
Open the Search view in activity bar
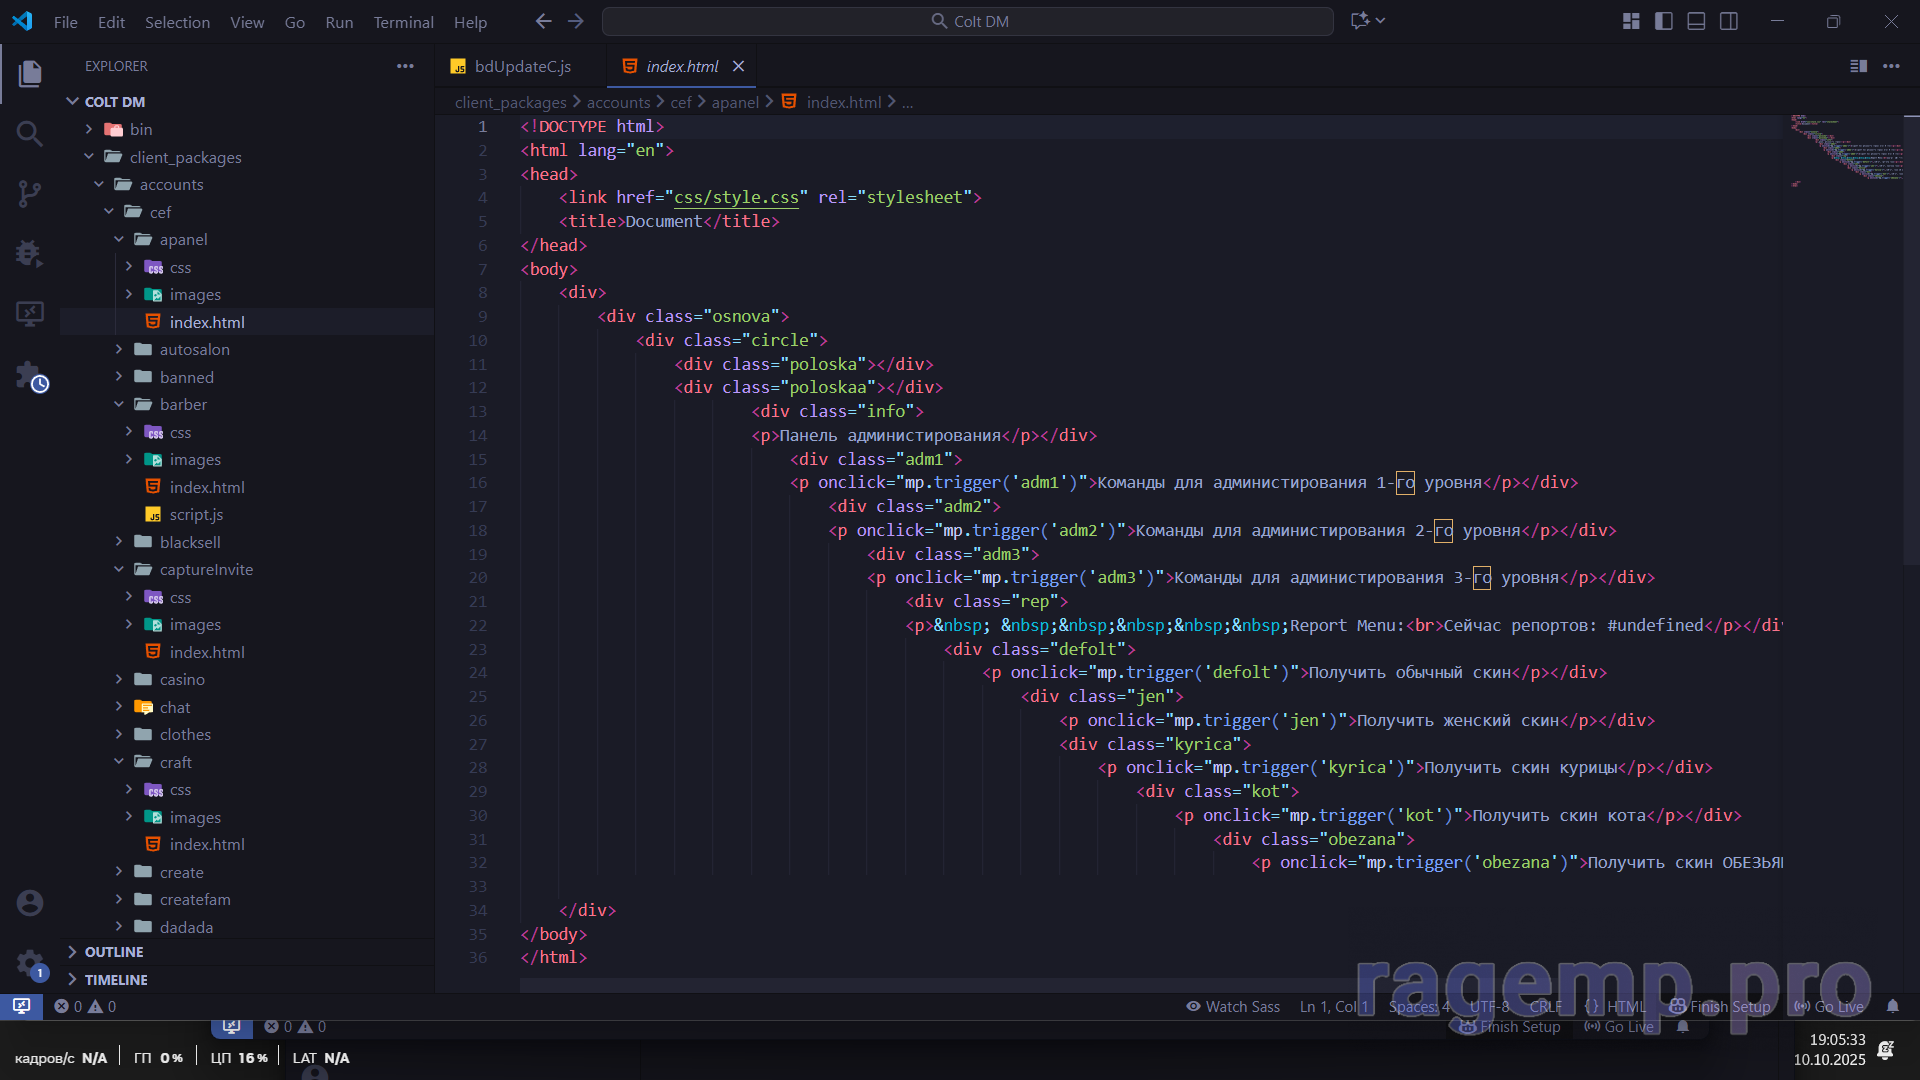pos(30,133)
